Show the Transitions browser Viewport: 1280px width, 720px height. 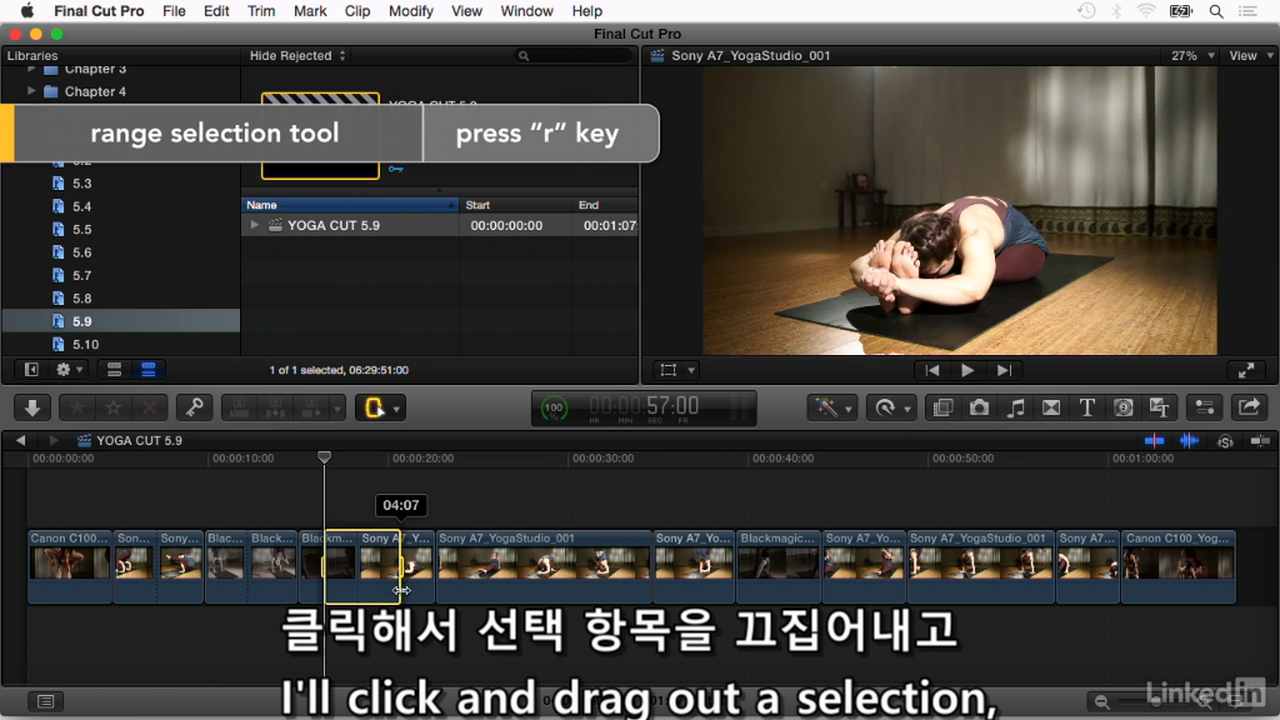click(x=1051, y=407)
